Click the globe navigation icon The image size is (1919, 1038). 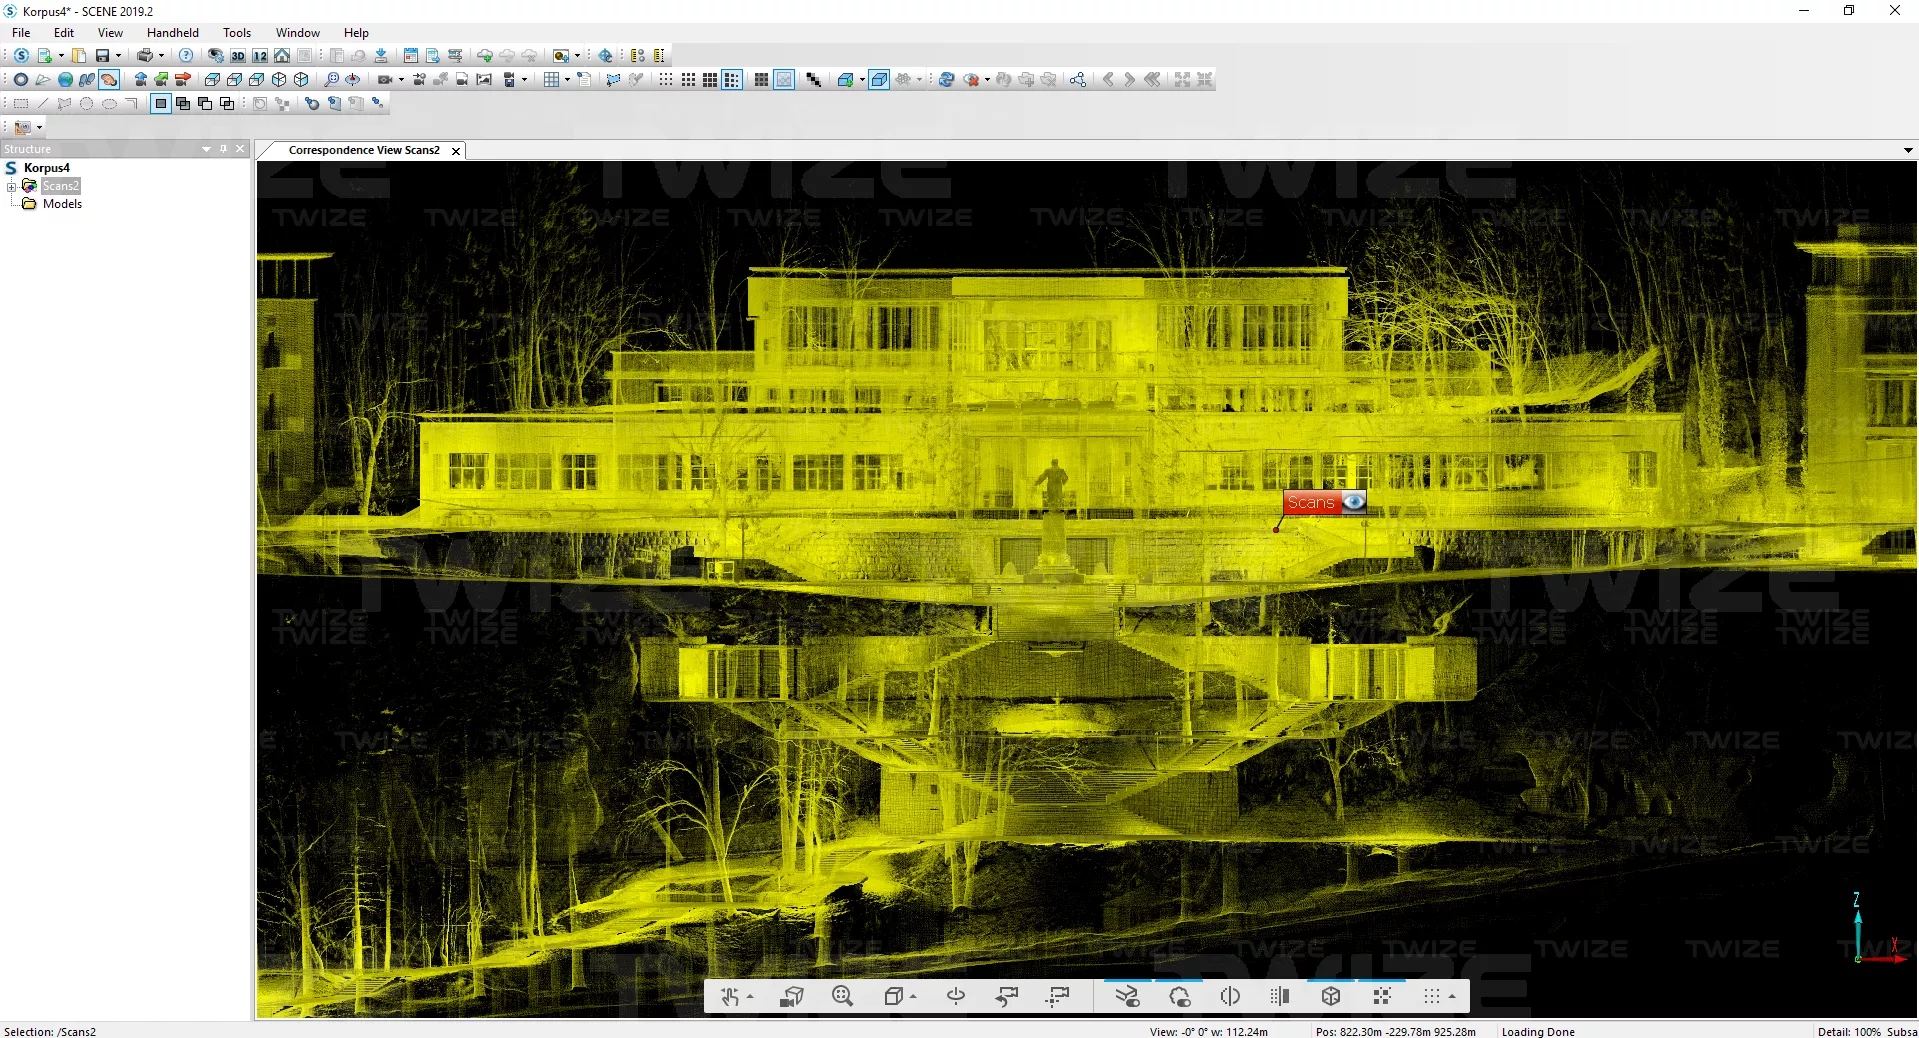(65, 80)
